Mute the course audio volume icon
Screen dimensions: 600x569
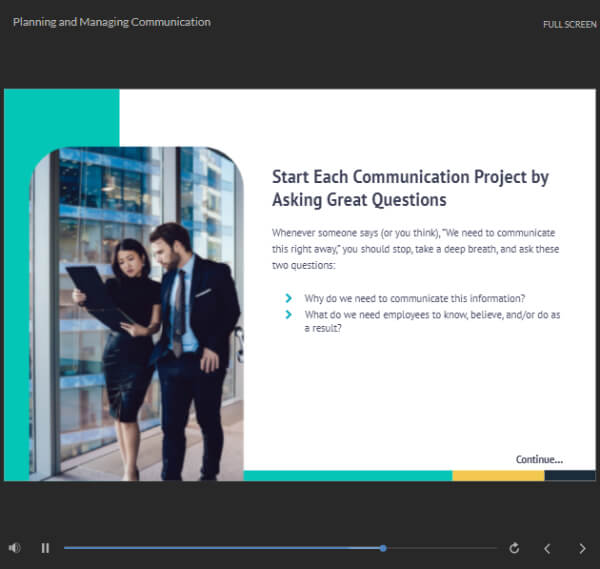(14, 548)
